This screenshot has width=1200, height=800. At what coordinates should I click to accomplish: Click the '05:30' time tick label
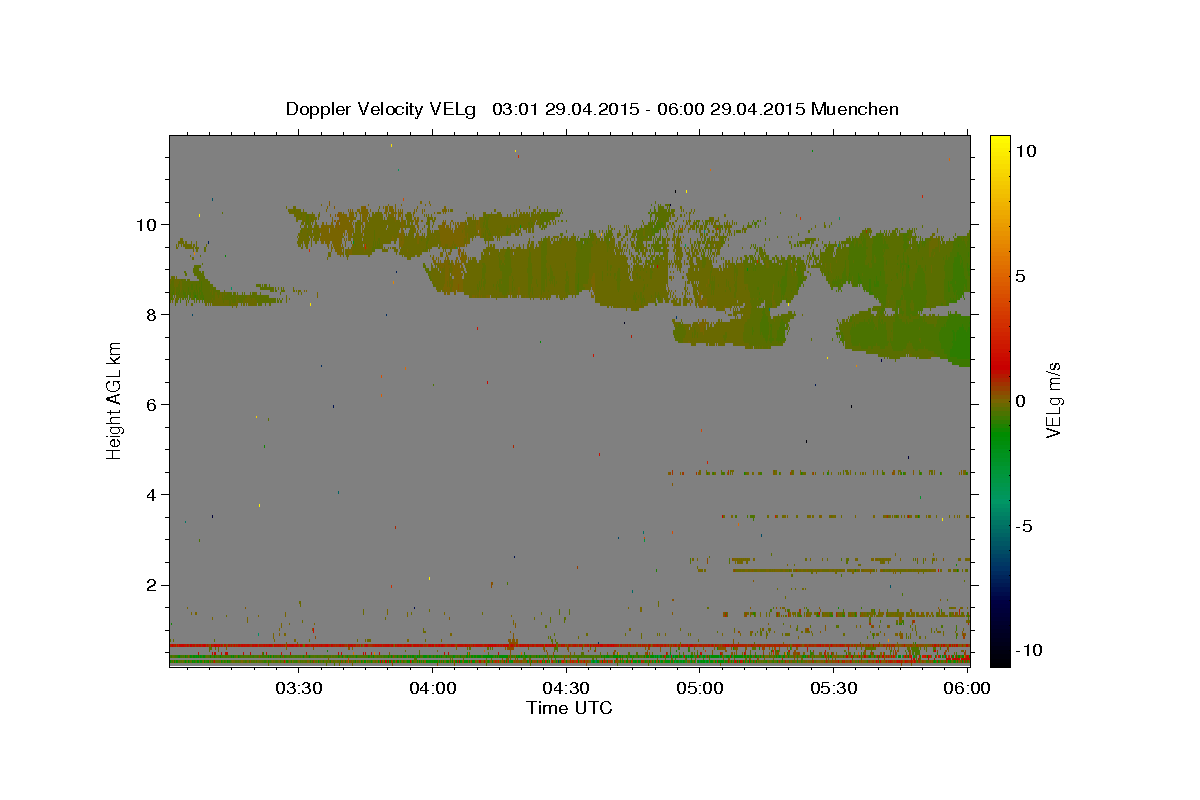click(834, 688)
